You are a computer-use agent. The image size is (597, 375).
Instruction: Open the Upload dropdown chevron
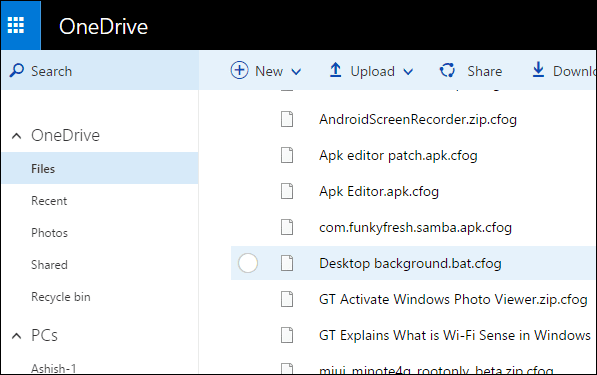(408, 72)
